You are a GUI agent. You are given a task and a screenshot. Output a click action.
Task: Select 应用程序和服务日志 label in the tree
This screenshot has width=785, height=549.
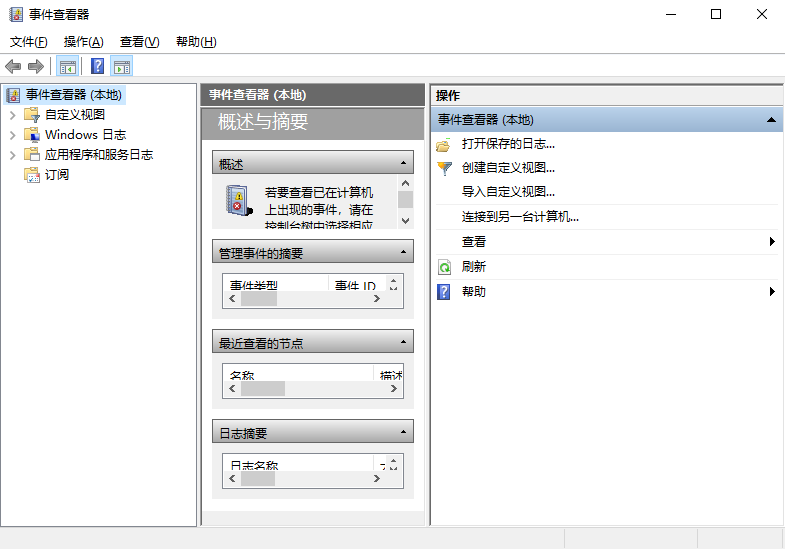[99, 155]
